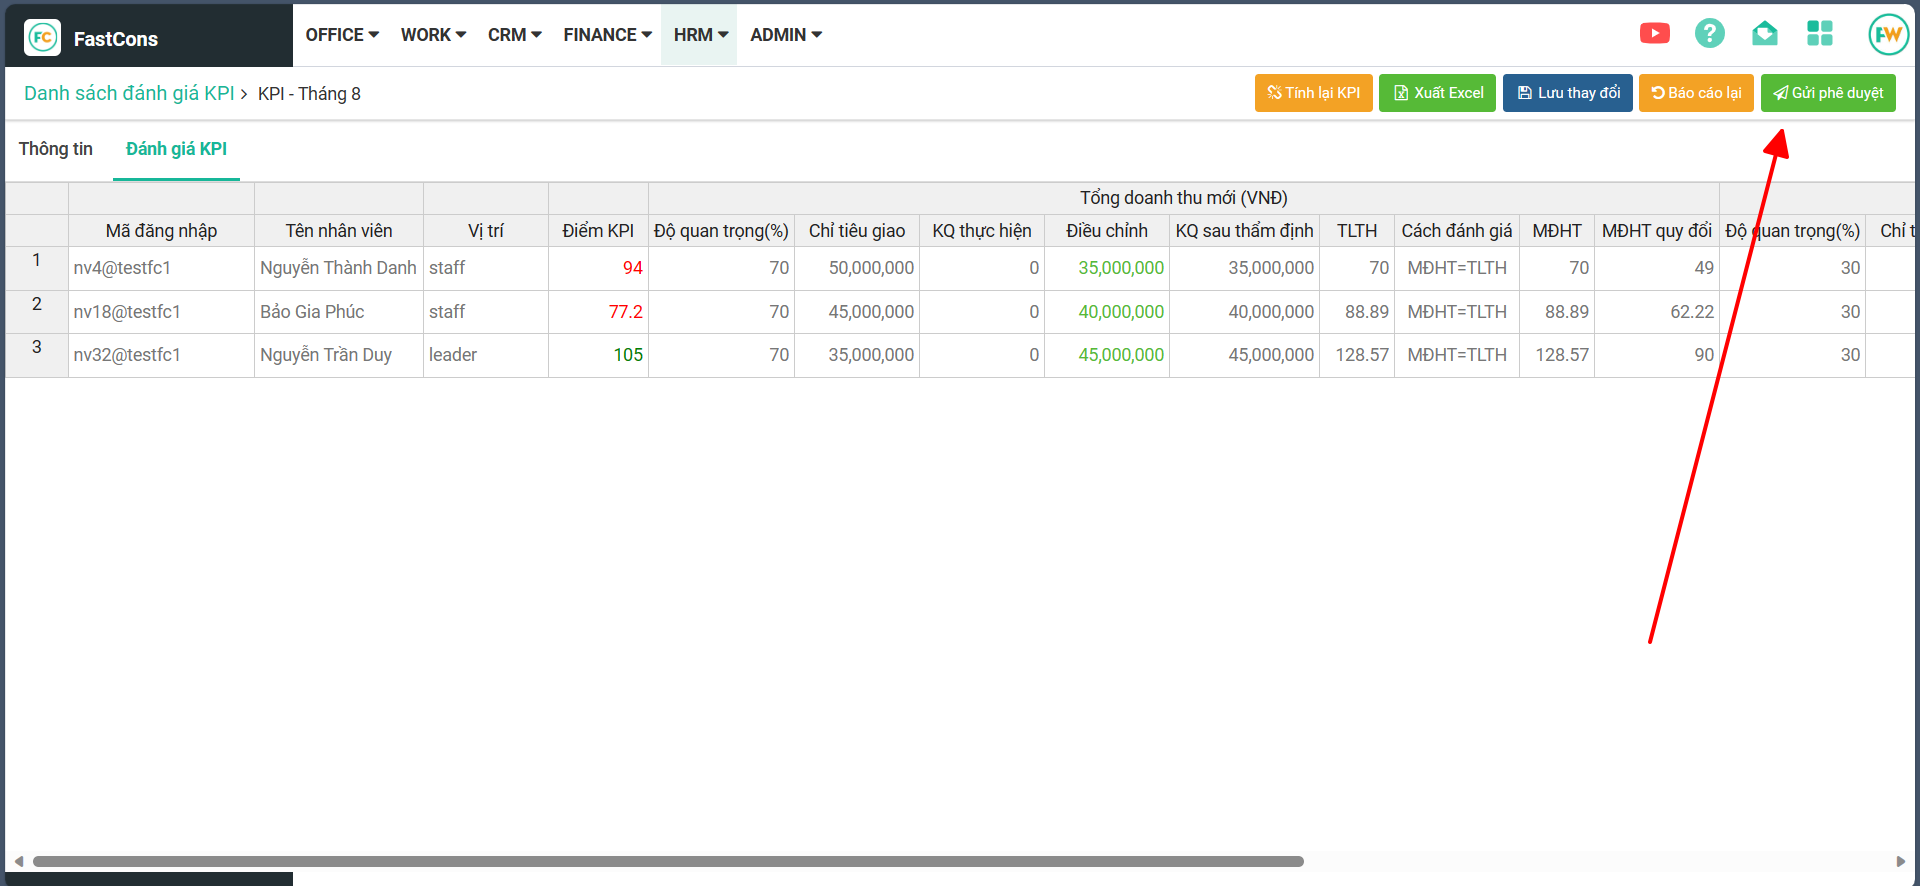1920x886 pixels.
Task: Open the CRM dropdown menu
Action: 514,35
